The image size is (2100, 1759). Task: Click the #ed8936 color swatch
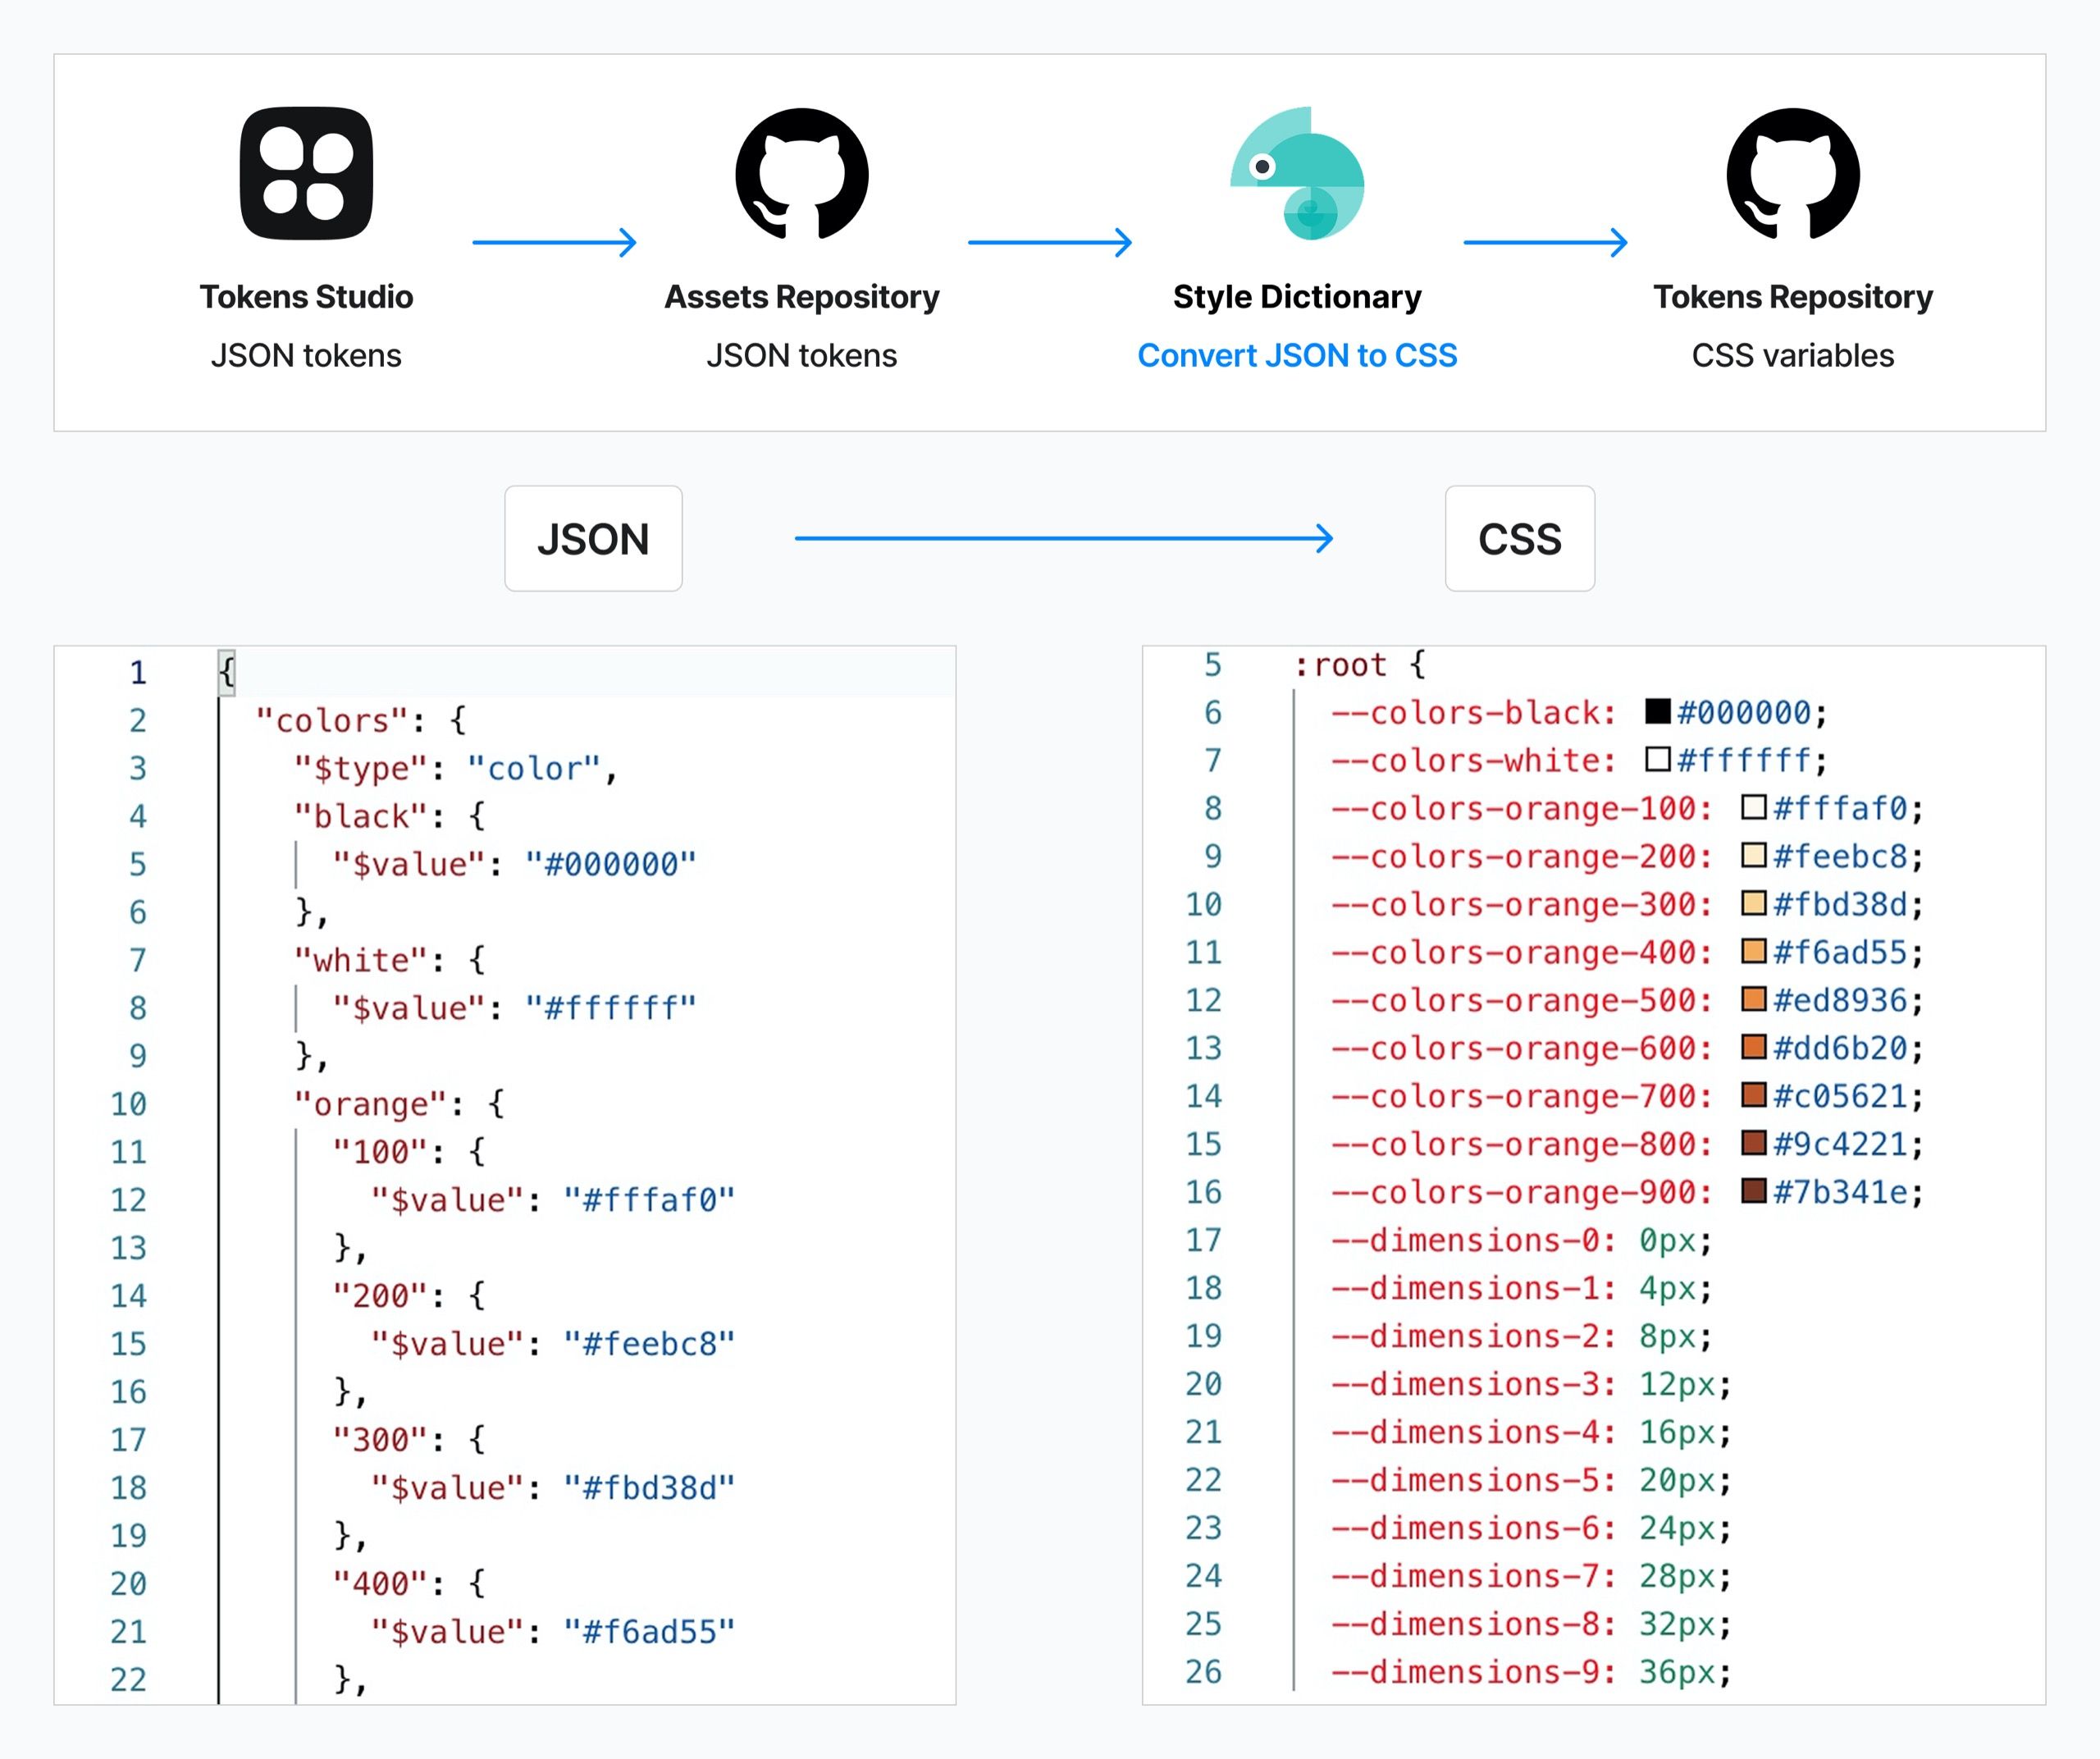pyautogui.click(x=1754, y=999)
